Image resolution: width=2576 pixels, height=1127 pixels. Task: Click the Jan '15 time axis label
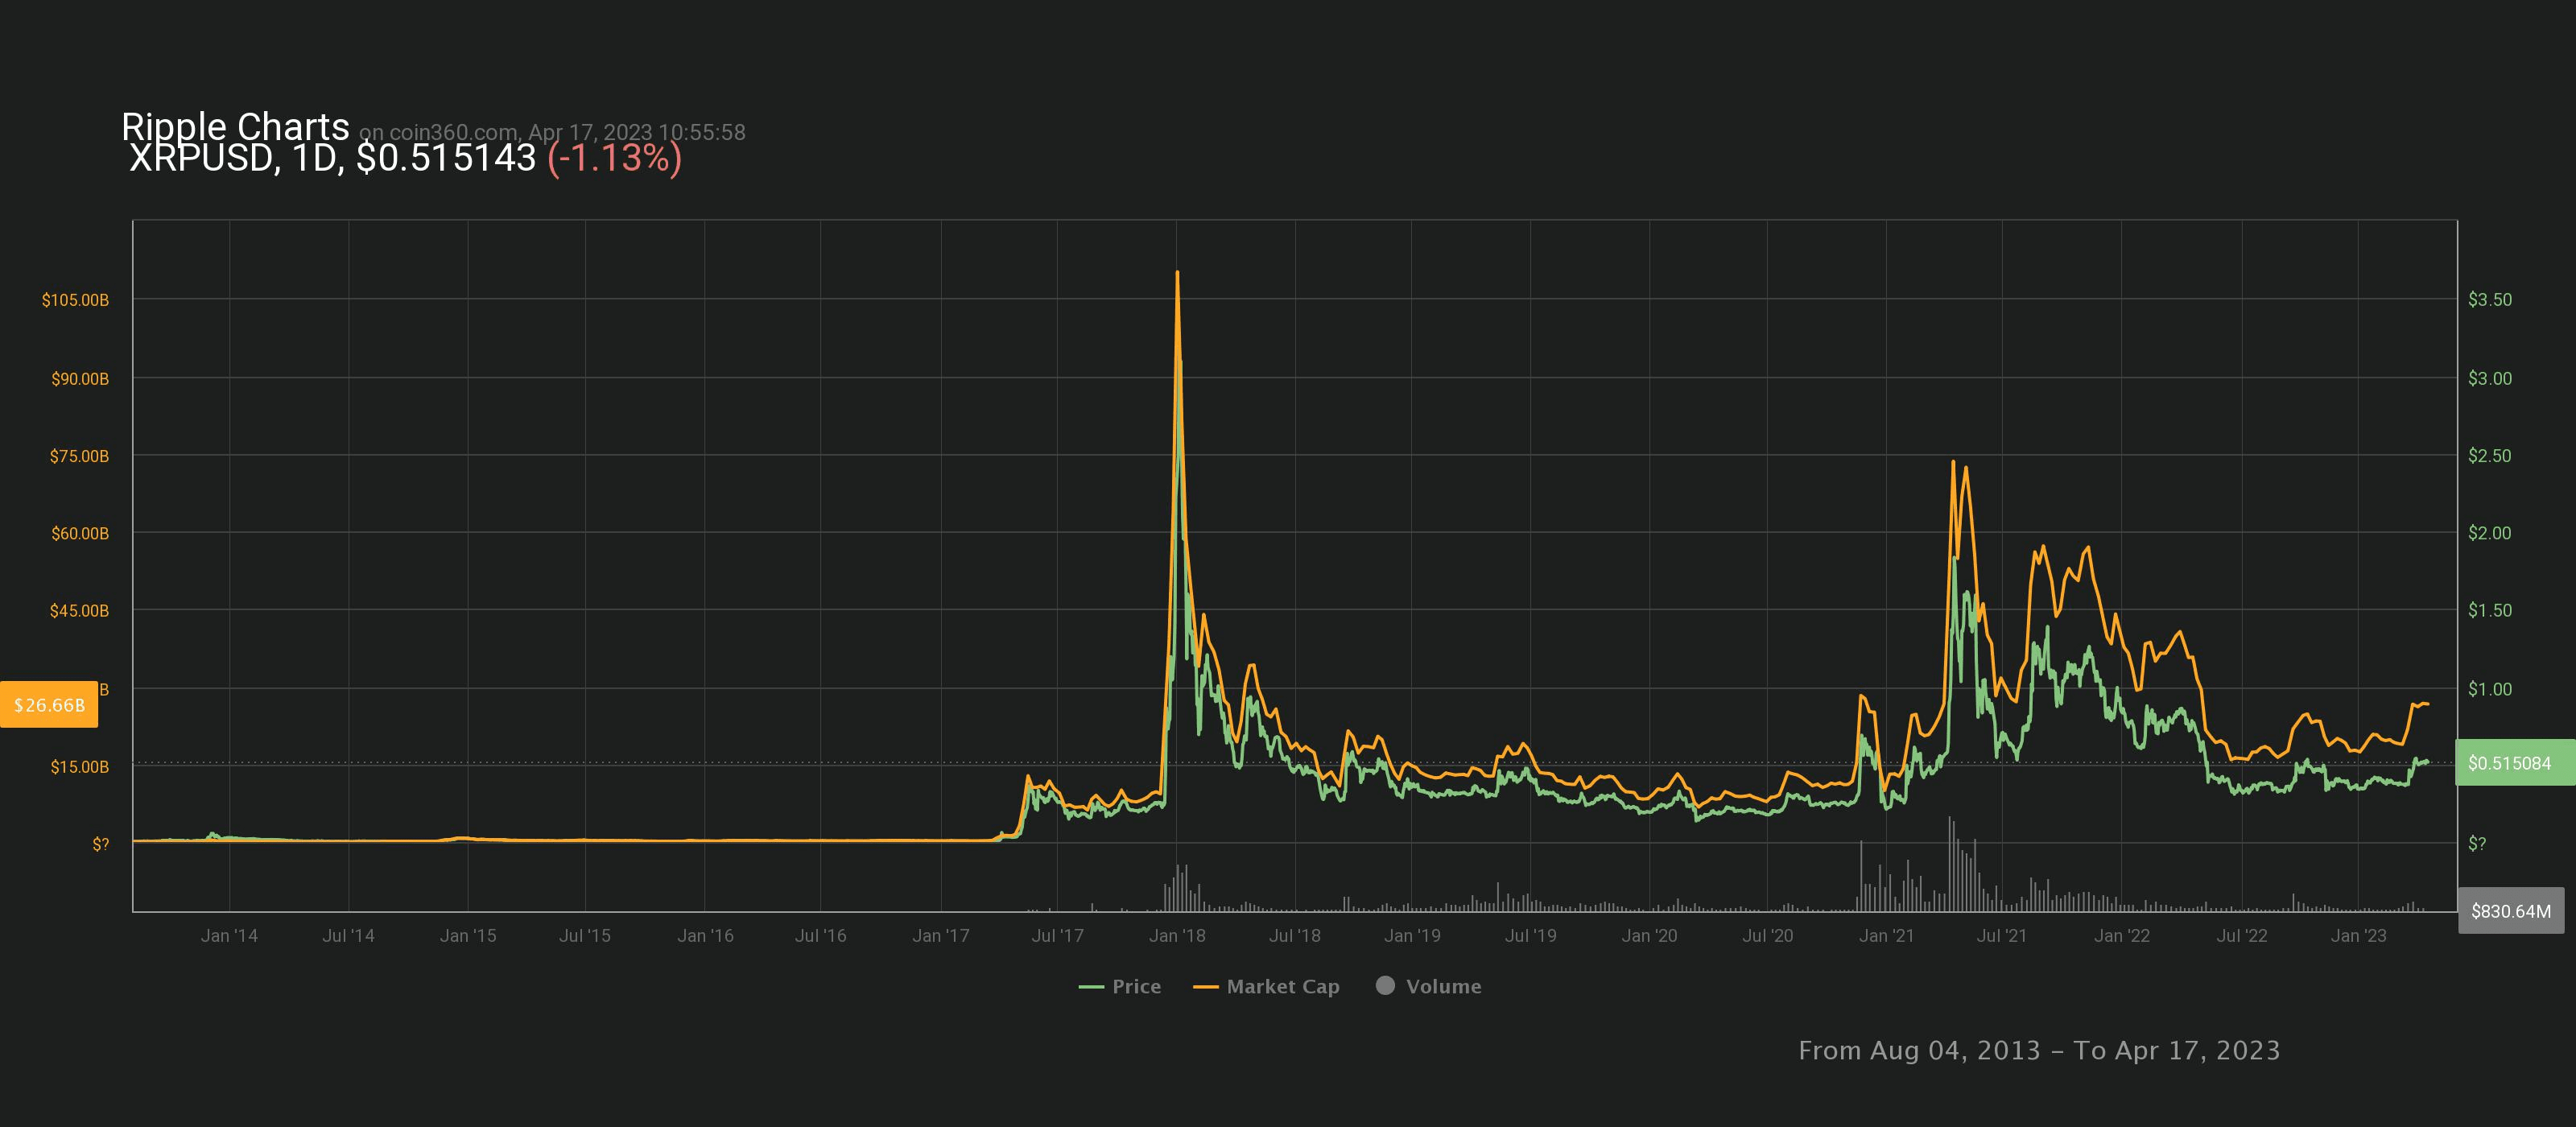coord(468,936)
